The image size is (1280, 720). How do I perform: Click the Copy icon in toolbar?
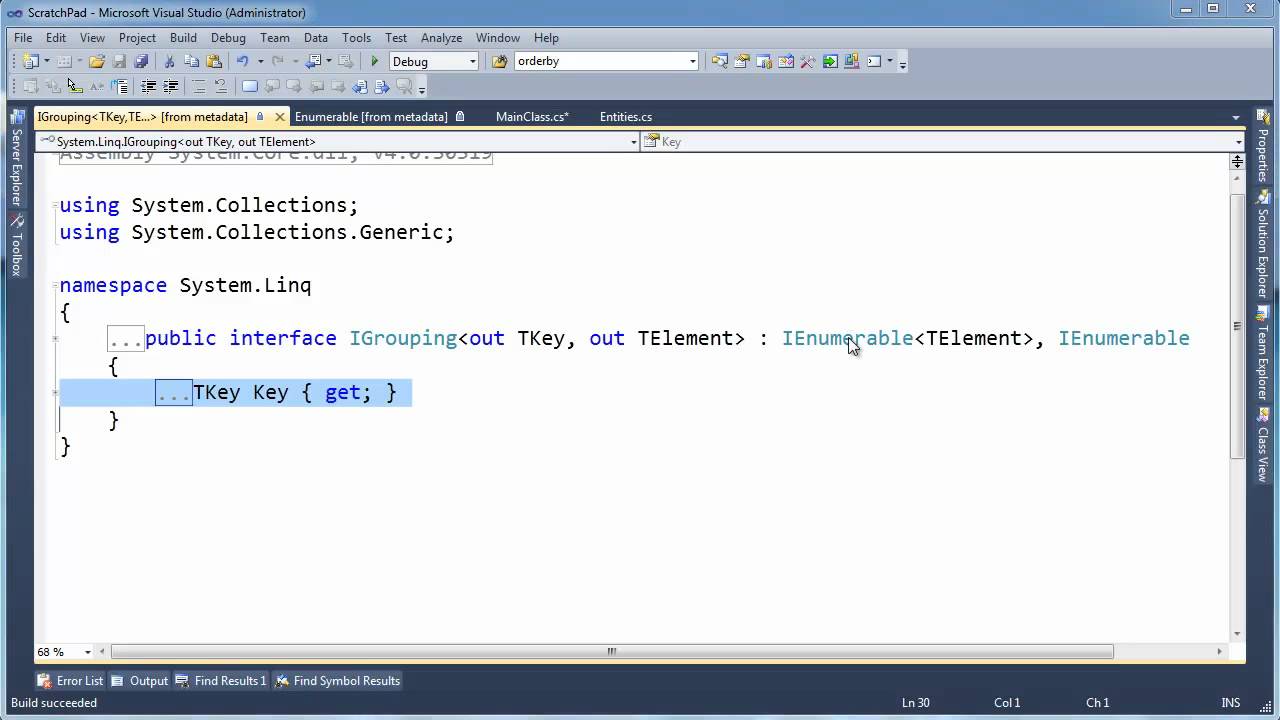[x=191, y=61]
